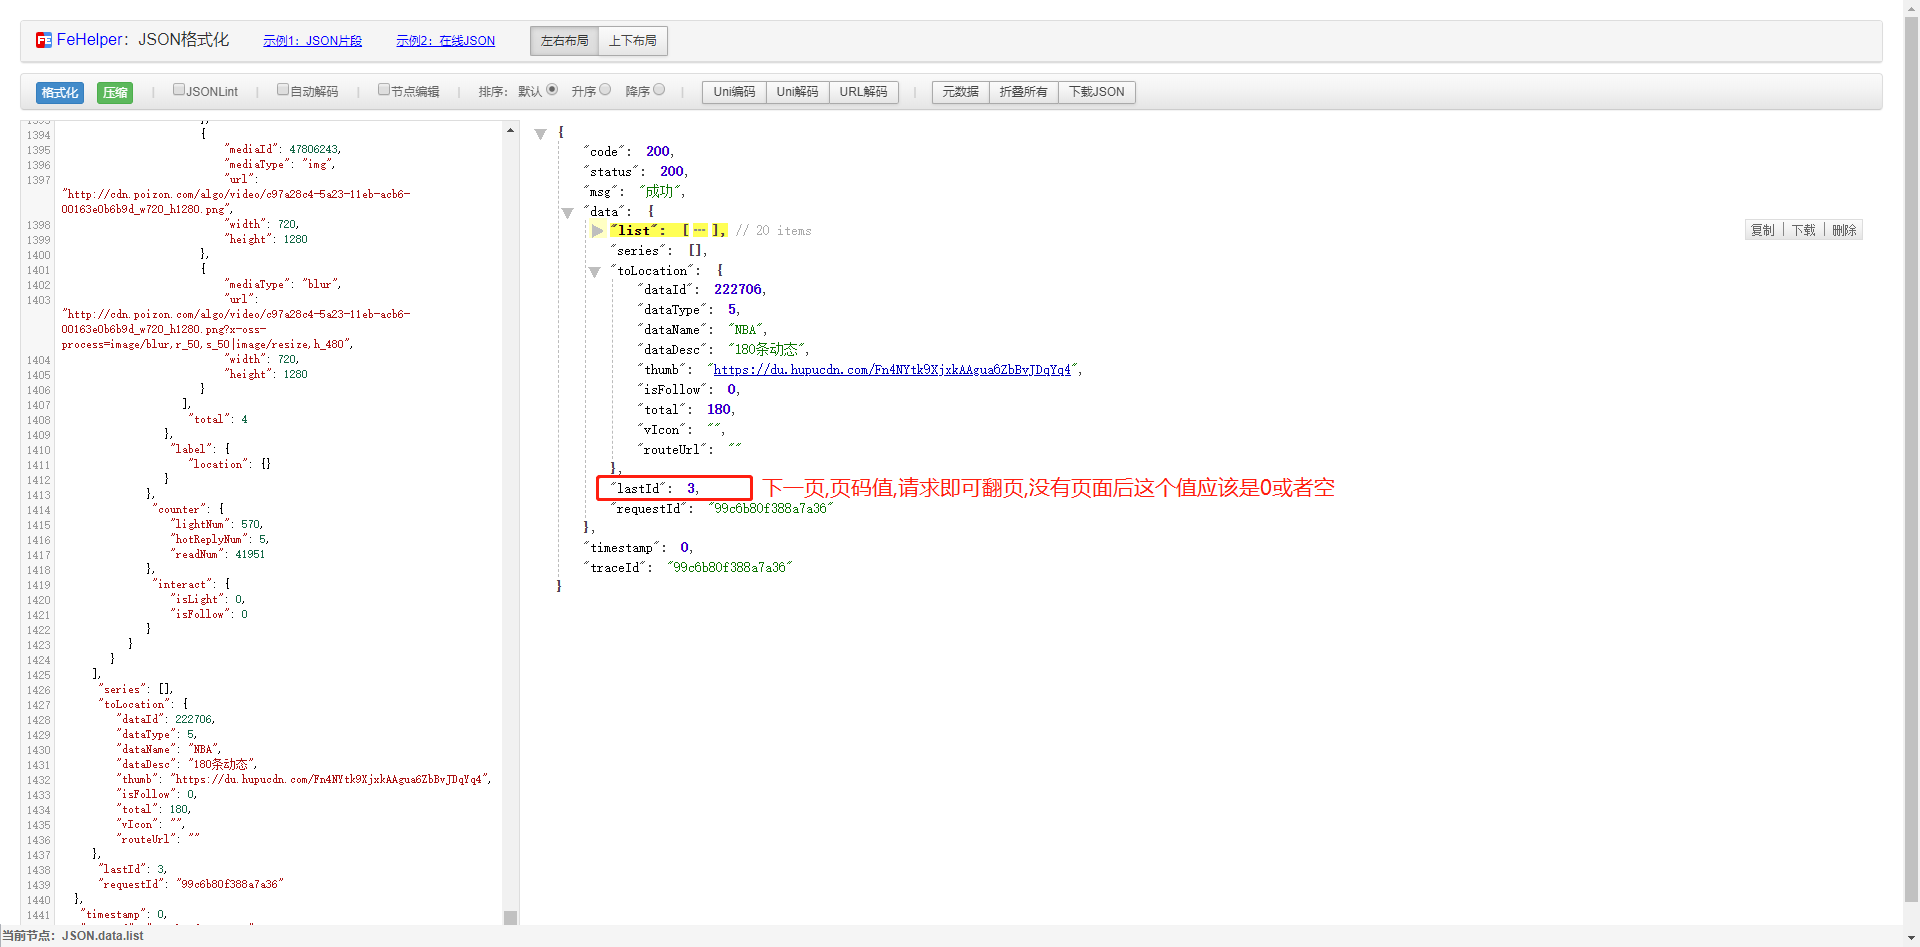Viewport: 1920px width, 947px height.
Task: Click the dataDesc value 180条动态
Action: (x=768, y=350)
